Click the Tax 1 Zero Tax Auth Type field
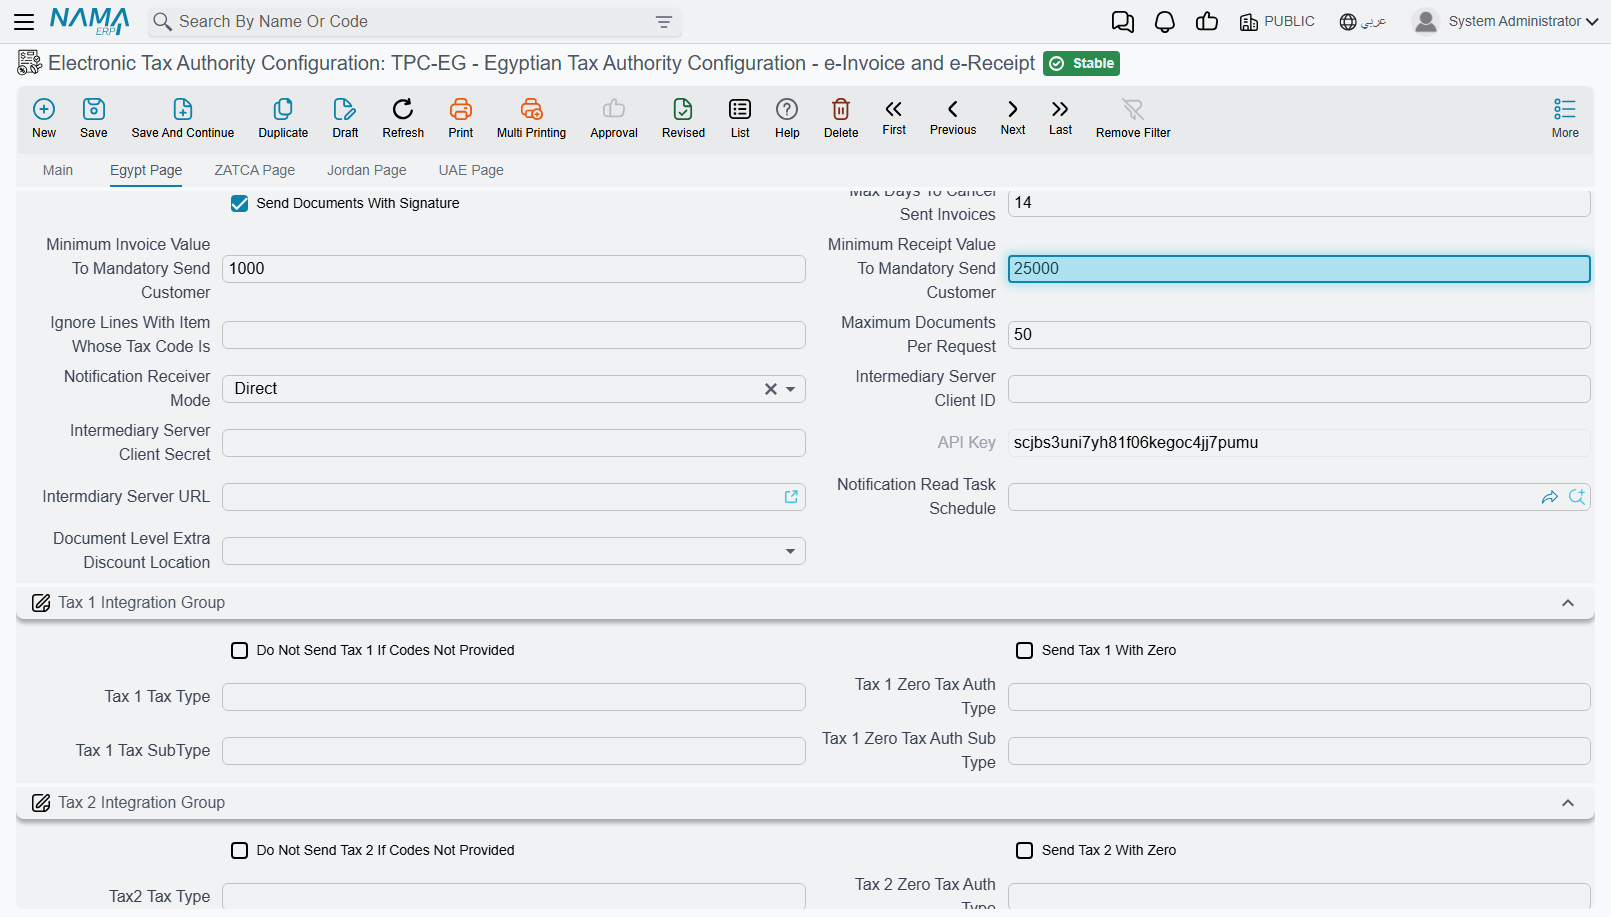Viewport: 1611px width, 917px height. tap(1299, 697)
